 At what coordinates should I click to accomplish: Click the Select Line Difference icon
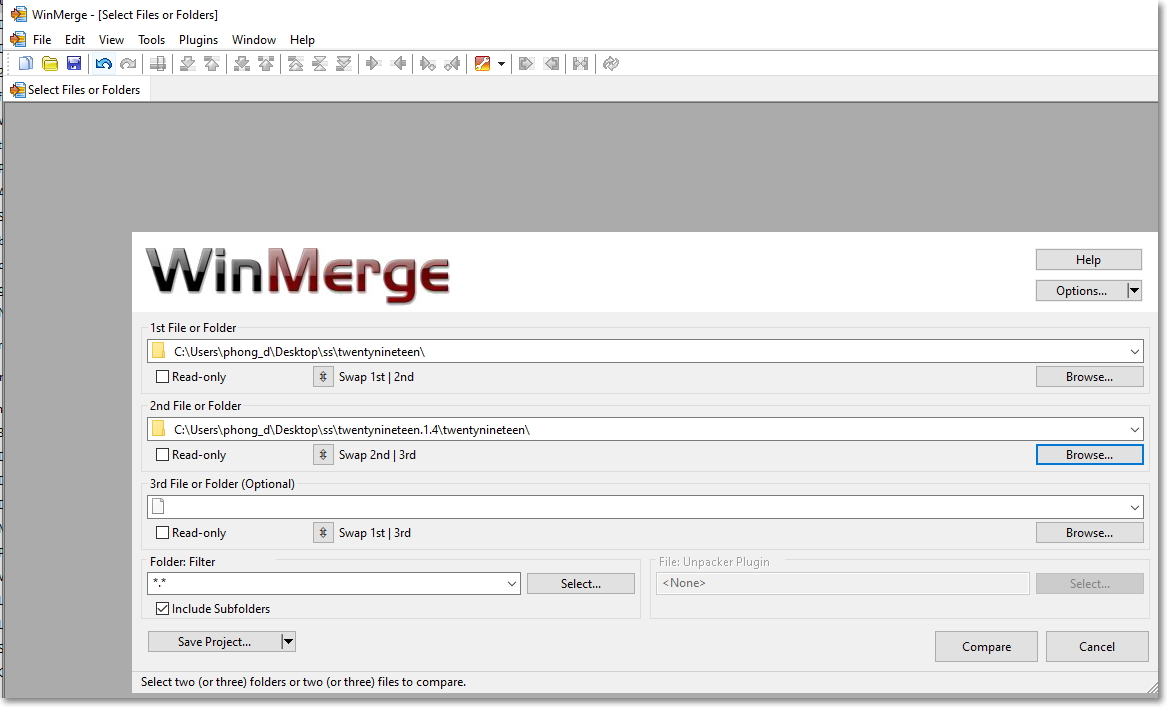coord(158,64)
